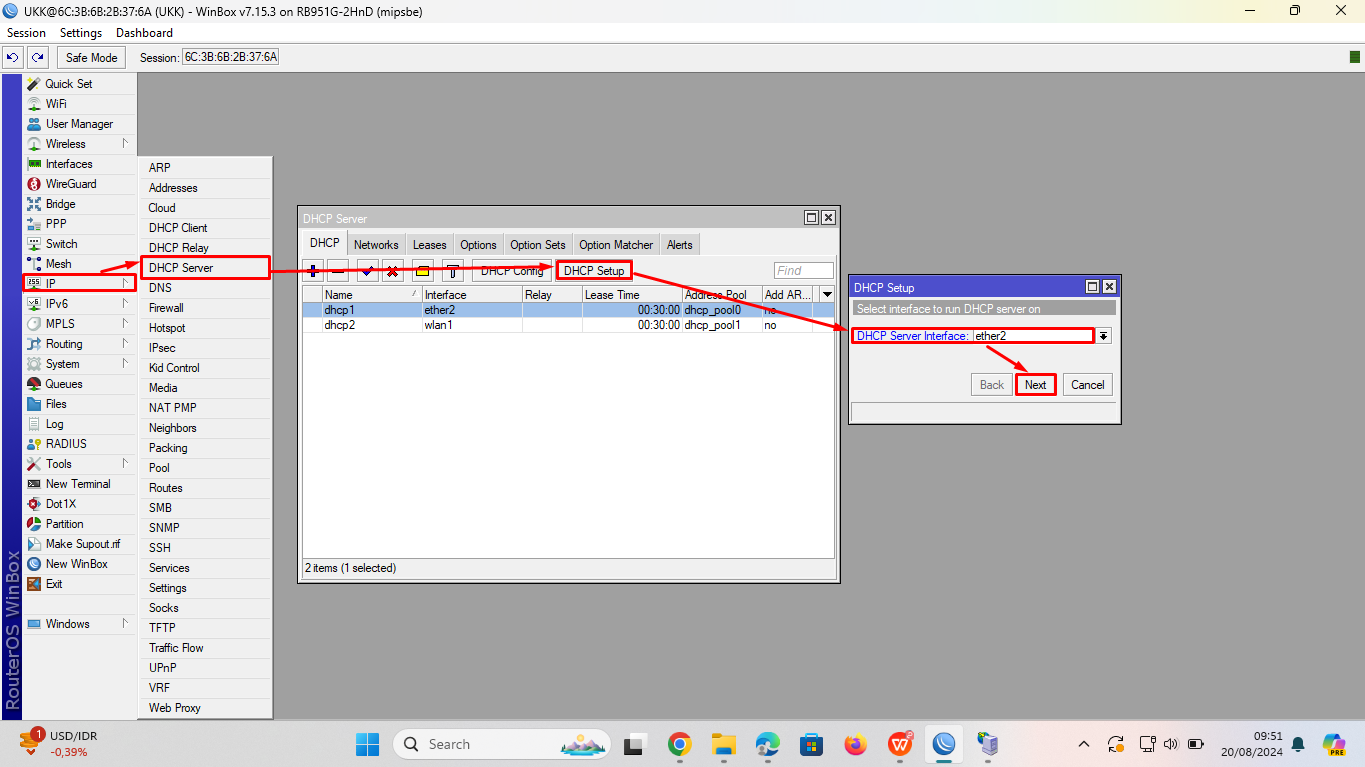Select the dhcp2 row in the table
This screenshot has width=1365, height=767.
point(569,325)
